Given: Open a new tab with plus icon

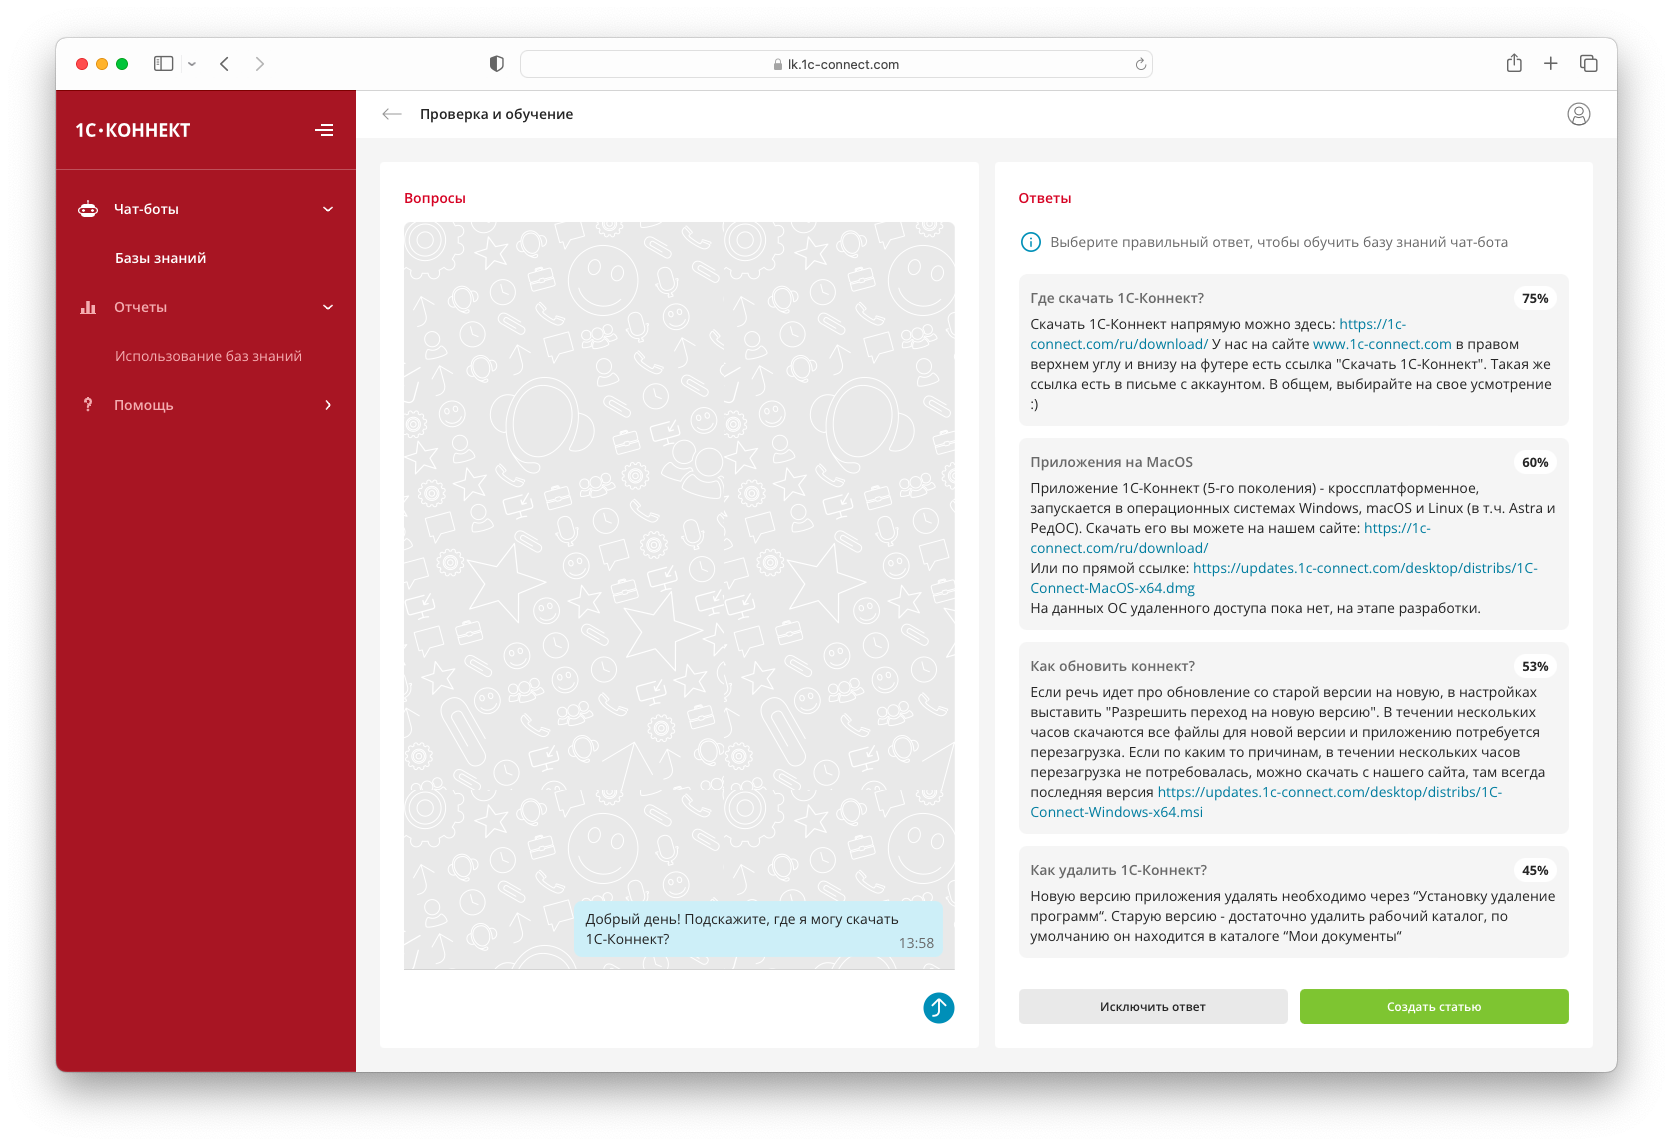Looking at the screenshot, I should click(1550, 64).
